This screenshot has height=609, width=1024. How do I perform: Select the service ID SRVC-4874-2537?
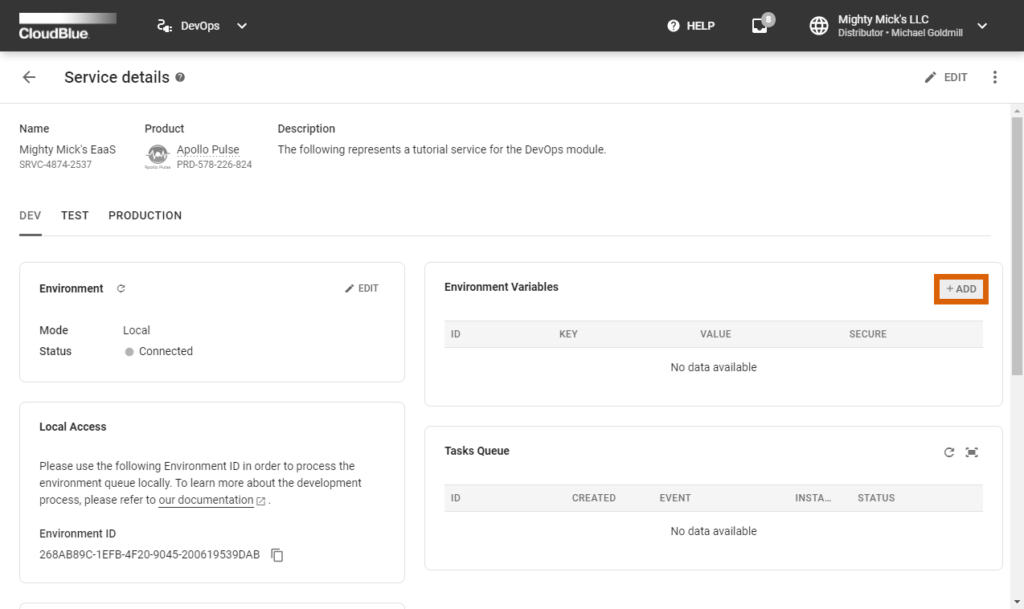(x=56, y=164)
